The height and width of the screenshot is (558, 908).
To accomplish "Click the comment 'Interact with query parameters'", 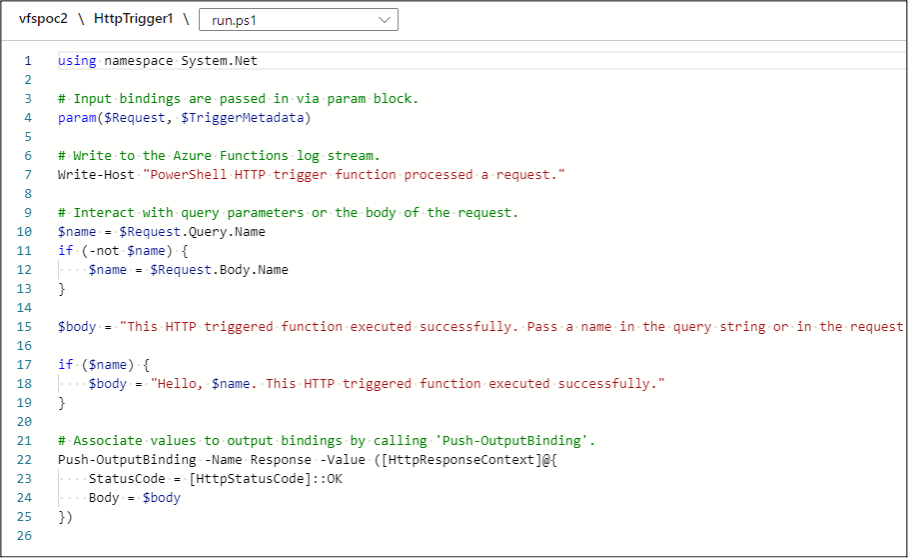I will click(288, 212).
